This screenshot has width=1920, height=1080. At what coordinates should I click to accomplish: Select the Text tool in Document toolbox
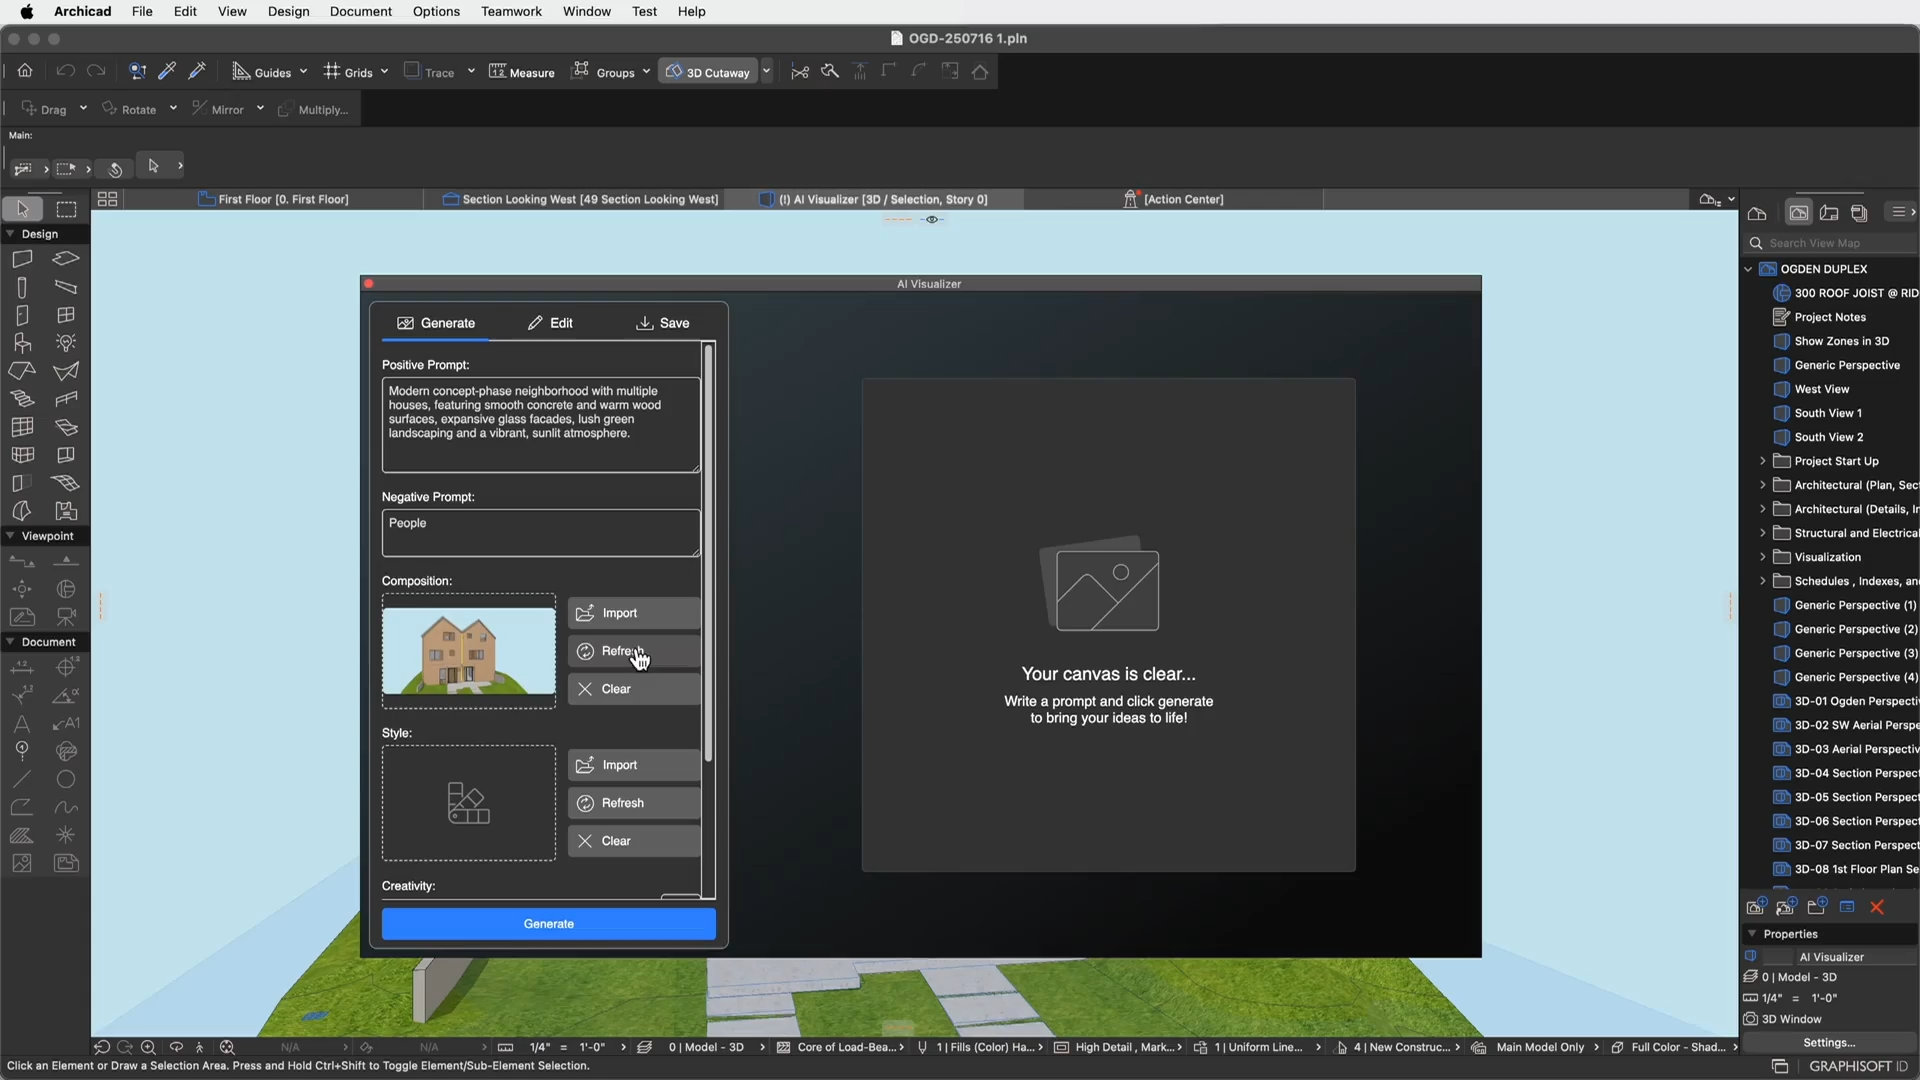(x=22, y=723)
